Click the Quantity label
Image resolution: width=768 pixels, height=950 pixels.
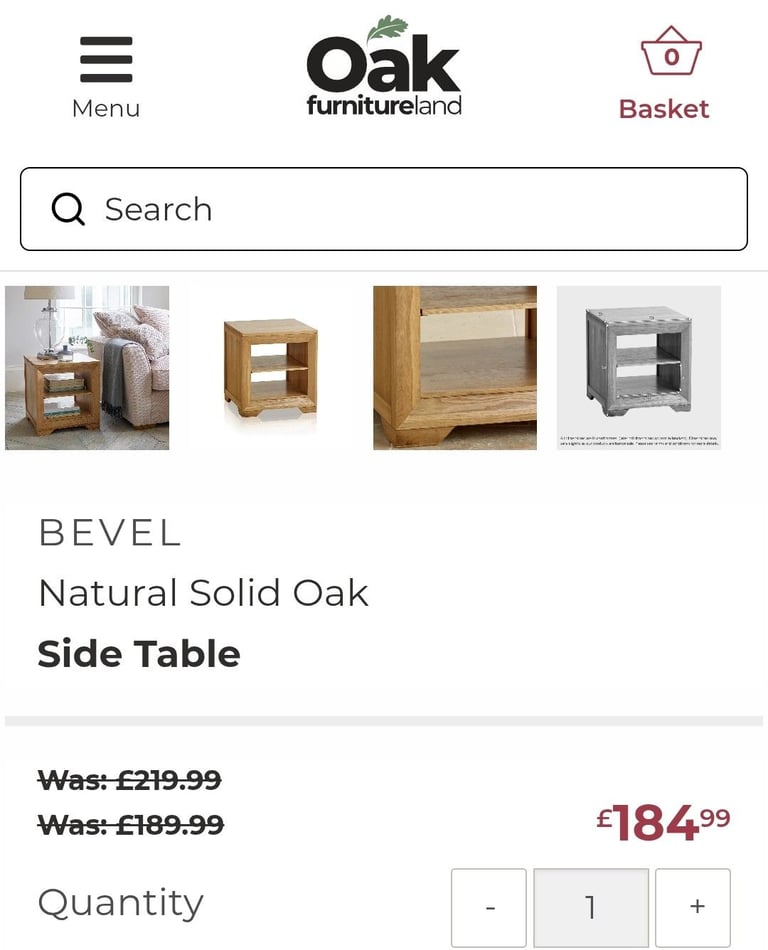(121, 903)
